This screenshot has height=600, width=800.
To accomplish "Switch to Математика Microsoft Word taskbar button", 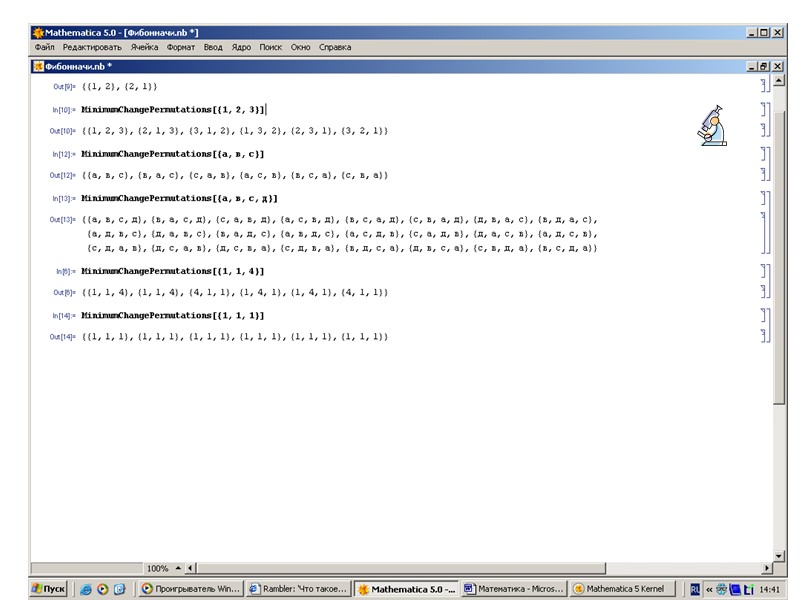I will click(514, 589).
